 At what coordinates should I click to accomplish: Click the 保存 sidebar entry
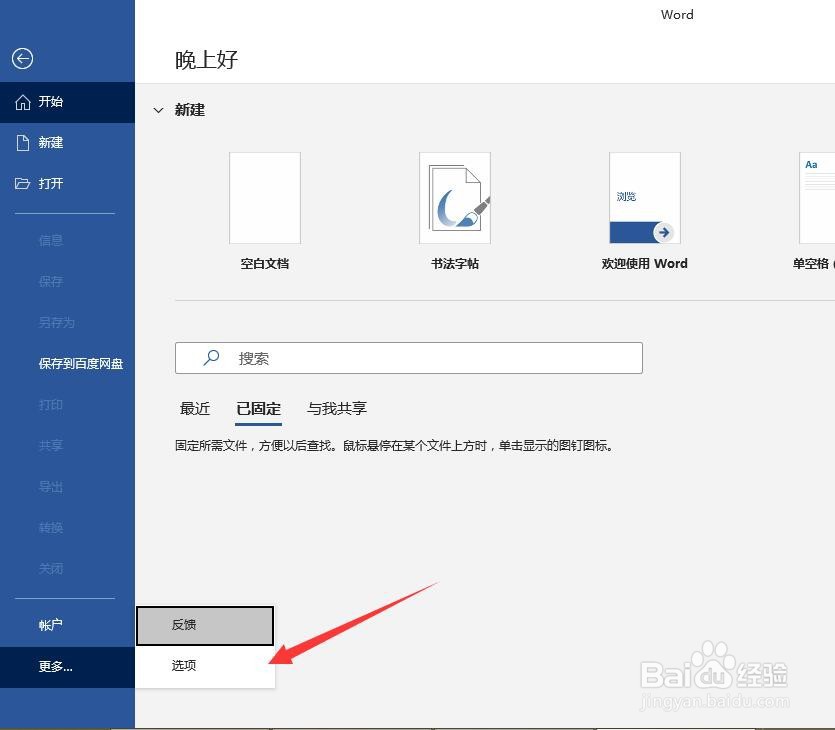click(67, 281)
